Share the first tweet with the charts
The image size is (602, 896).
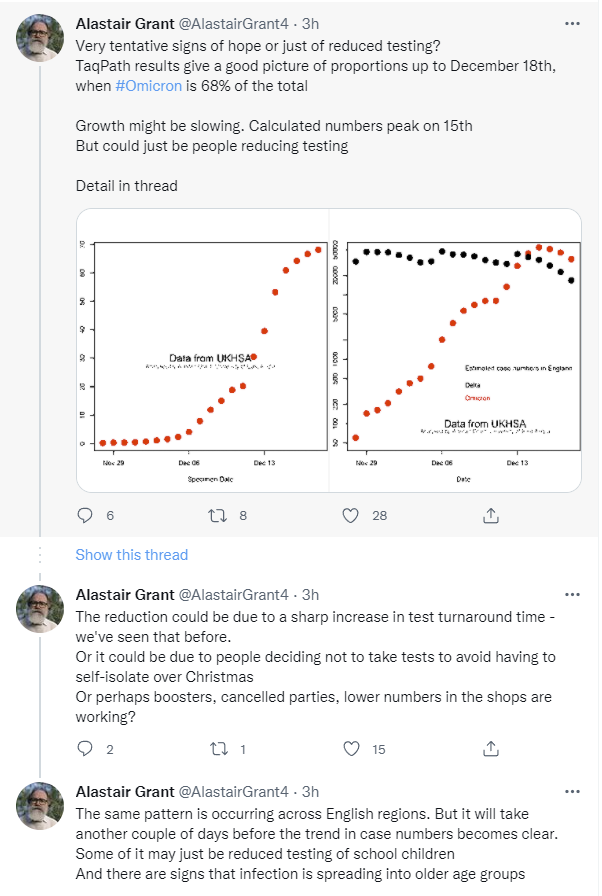coord(491,516)
